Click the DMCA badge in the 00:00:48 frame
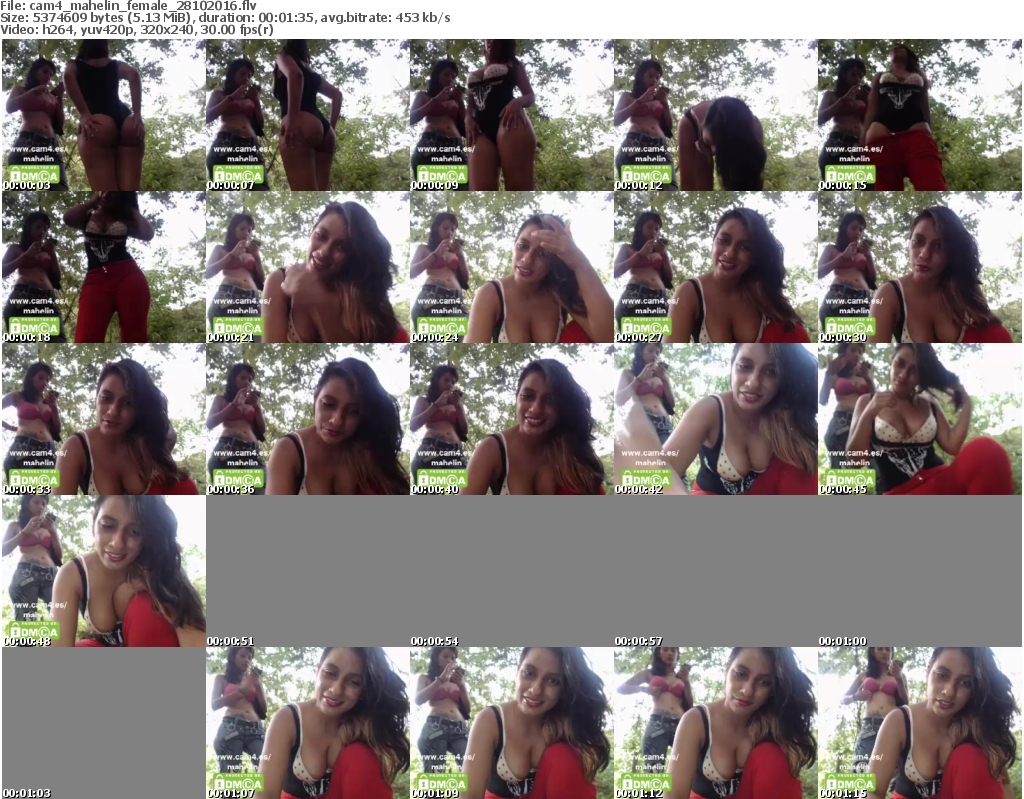The image size is (1024, 799). point(30,629)
